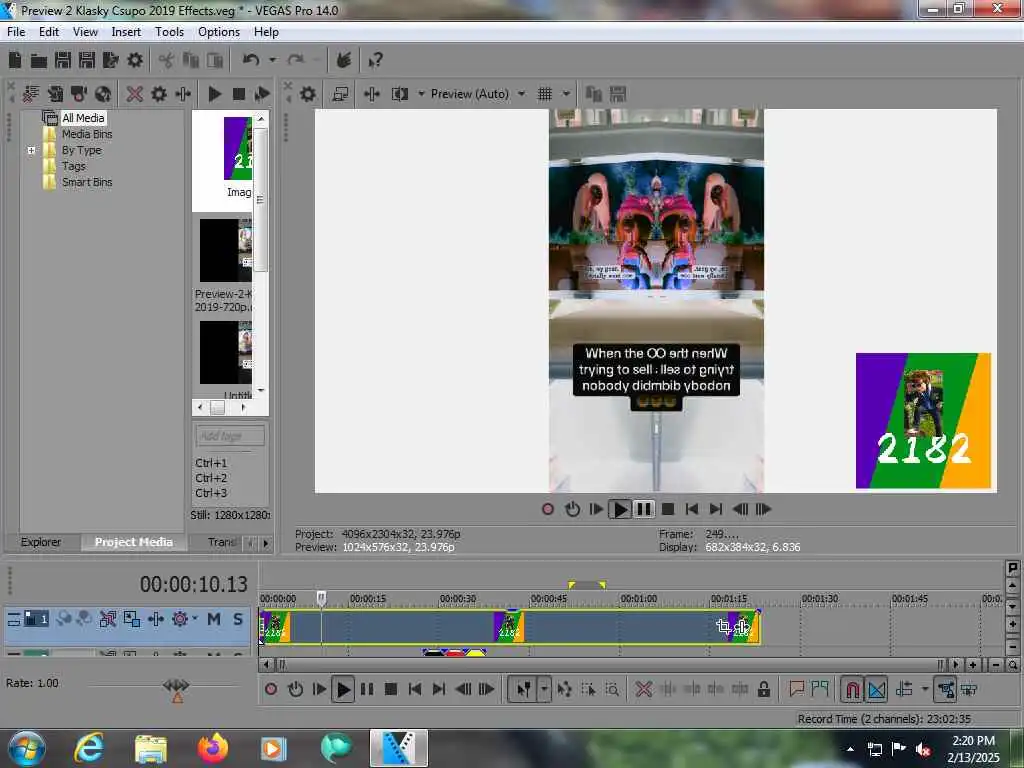Open the Auto Ripple dropdown arrow

click(x=925, y=689)
